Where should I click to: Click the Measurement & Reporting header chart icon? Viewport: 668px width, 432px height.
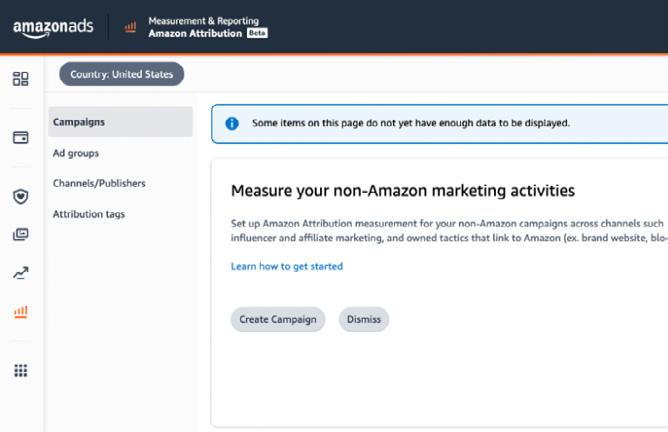click(x=130, y=27)
